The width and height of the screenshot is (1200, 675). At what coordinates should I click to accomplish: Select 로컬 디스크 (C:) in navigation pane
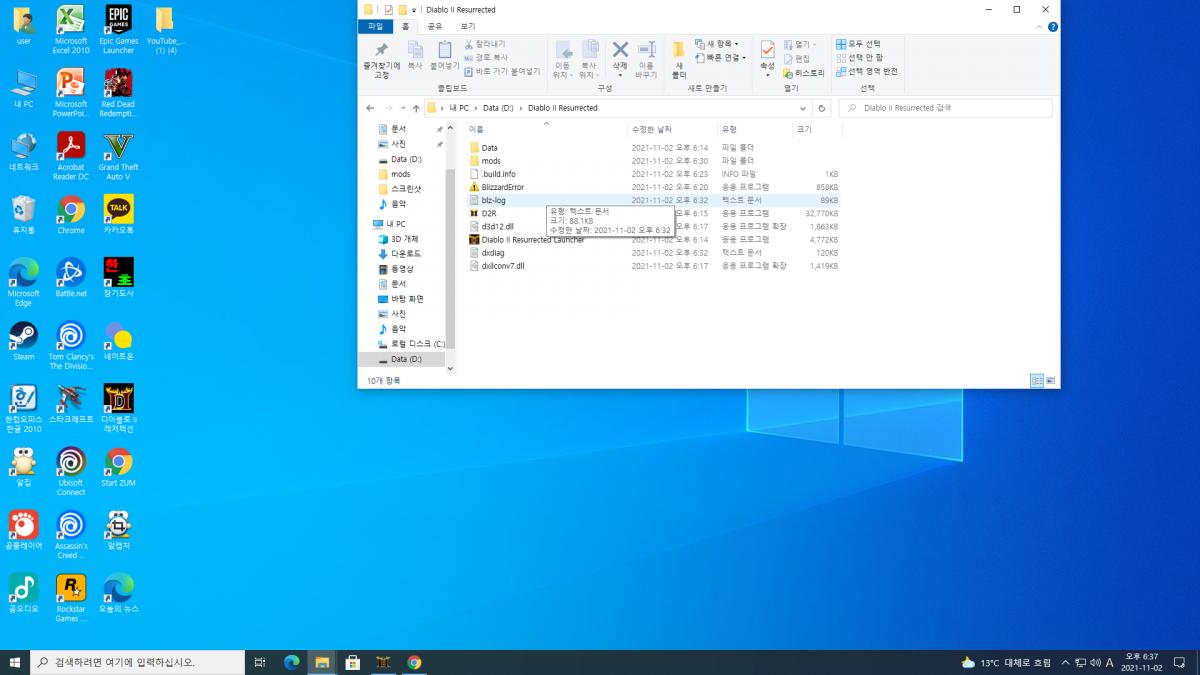point(418,344)
